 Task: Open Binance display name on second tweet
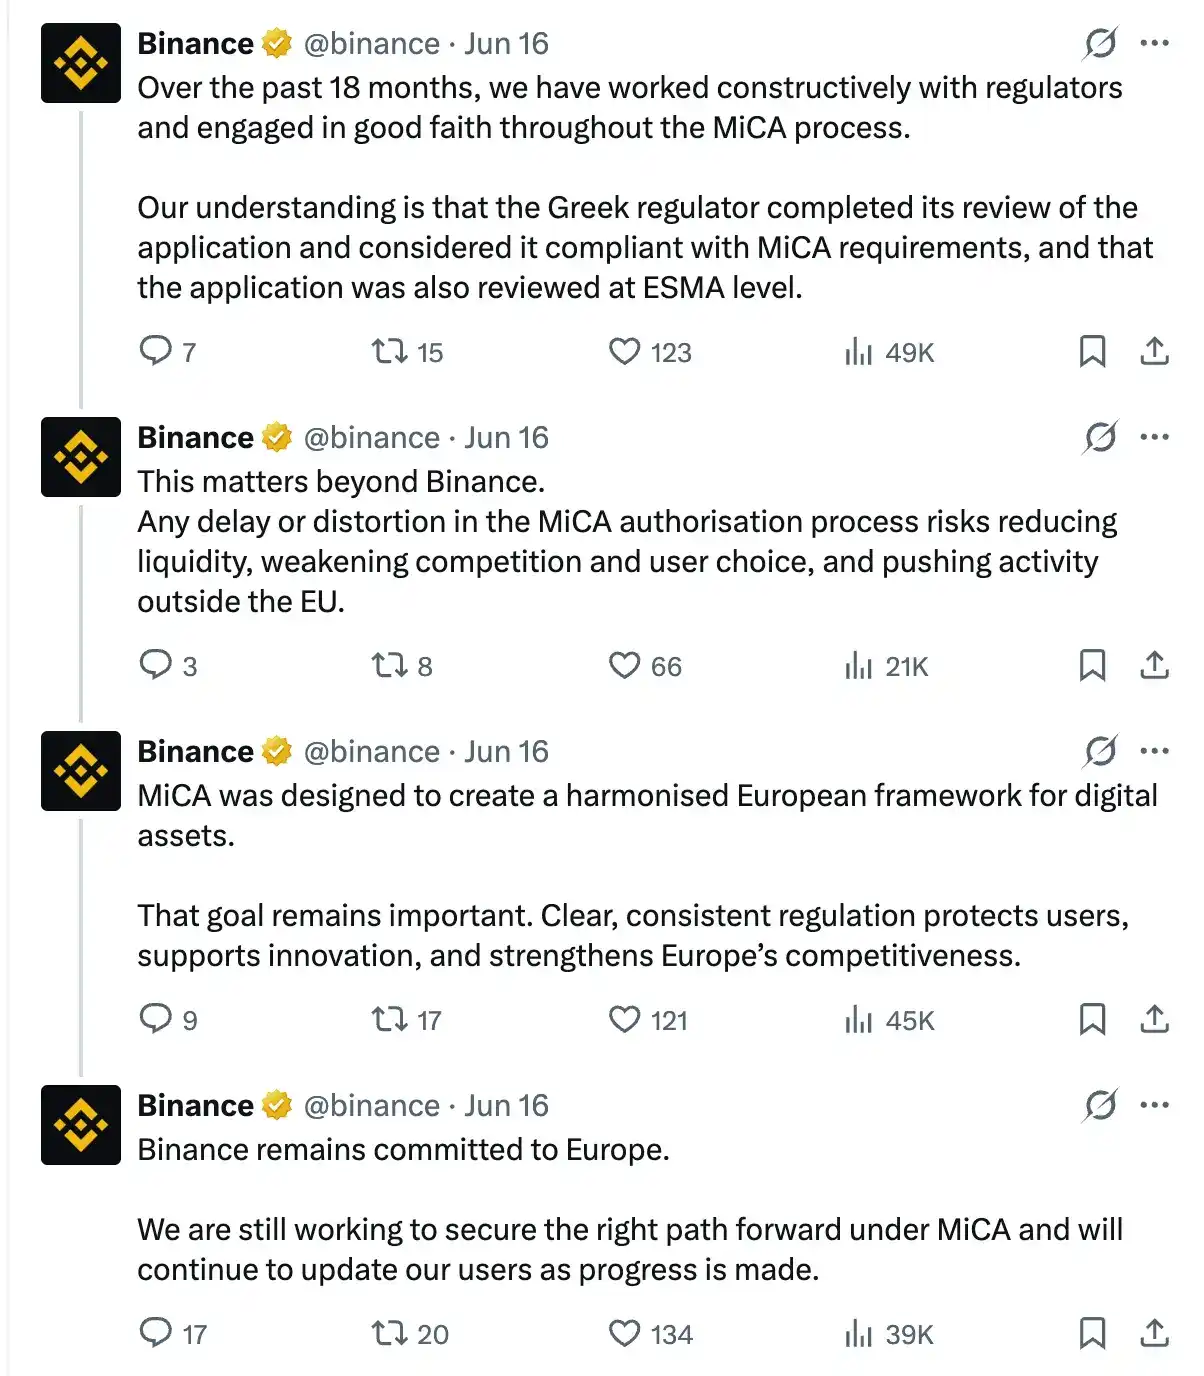195,437
